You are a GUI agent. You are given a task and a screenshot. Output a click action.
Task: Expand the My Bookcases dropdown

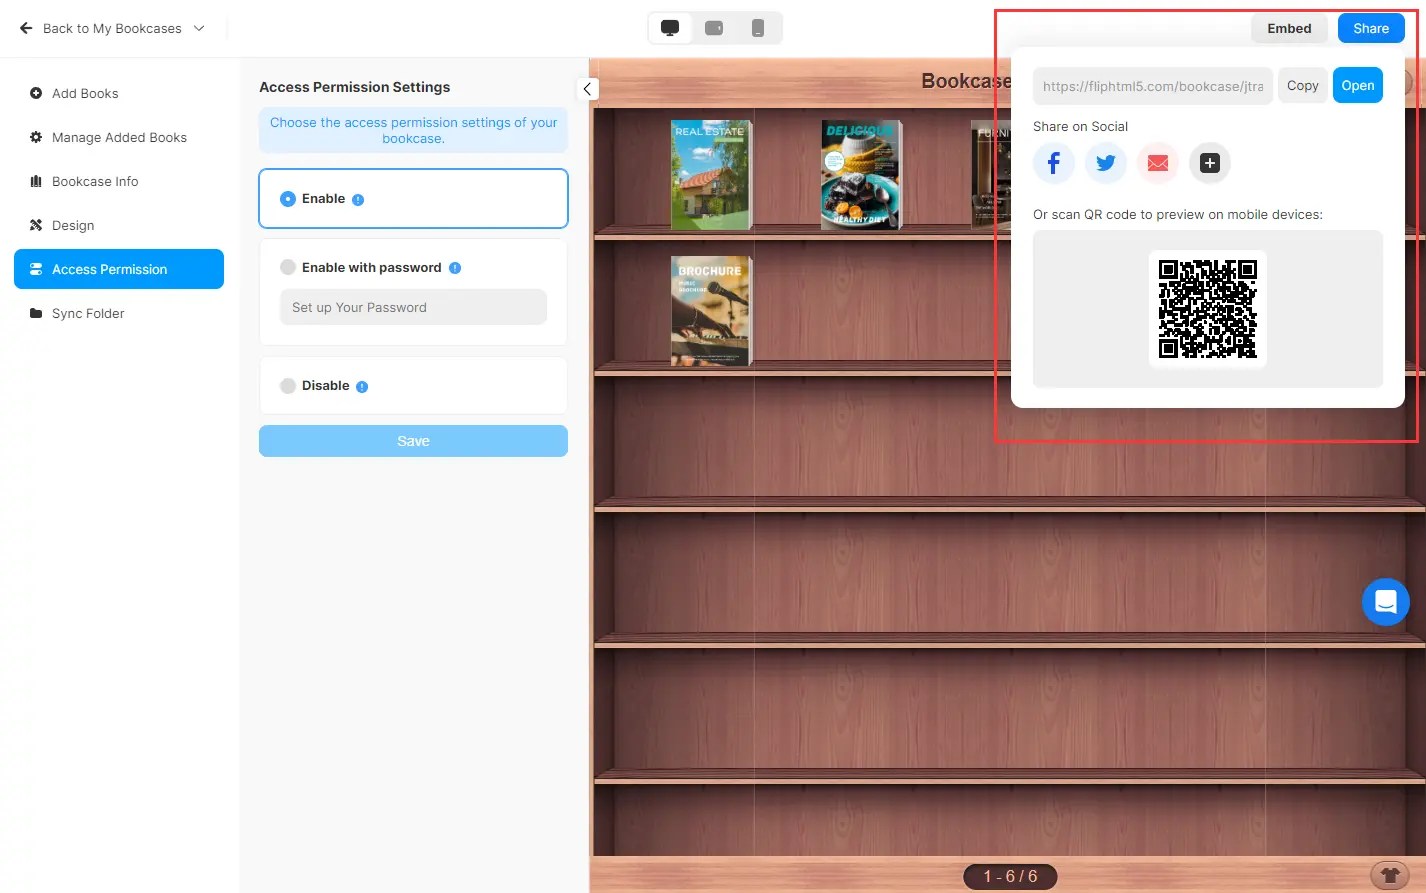(x=199, y=28)
